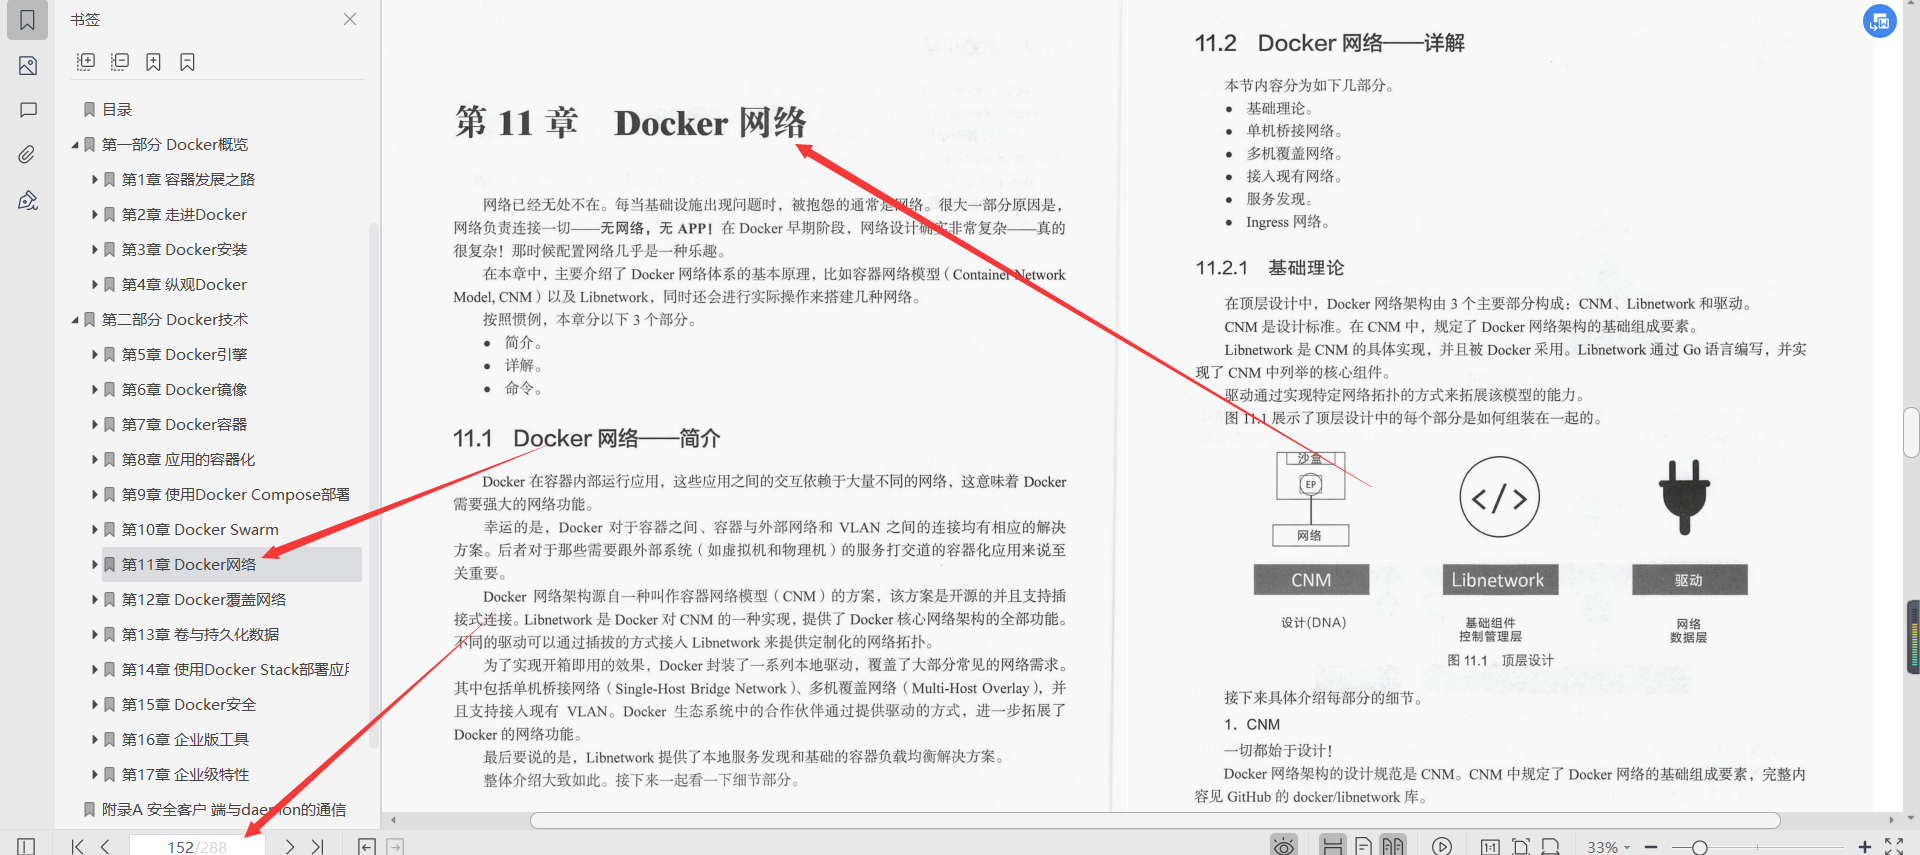Expand 第8章 应用的容器化 bookmark
The height and width of the screenshot is (855, 1920).
pos(95,460)
